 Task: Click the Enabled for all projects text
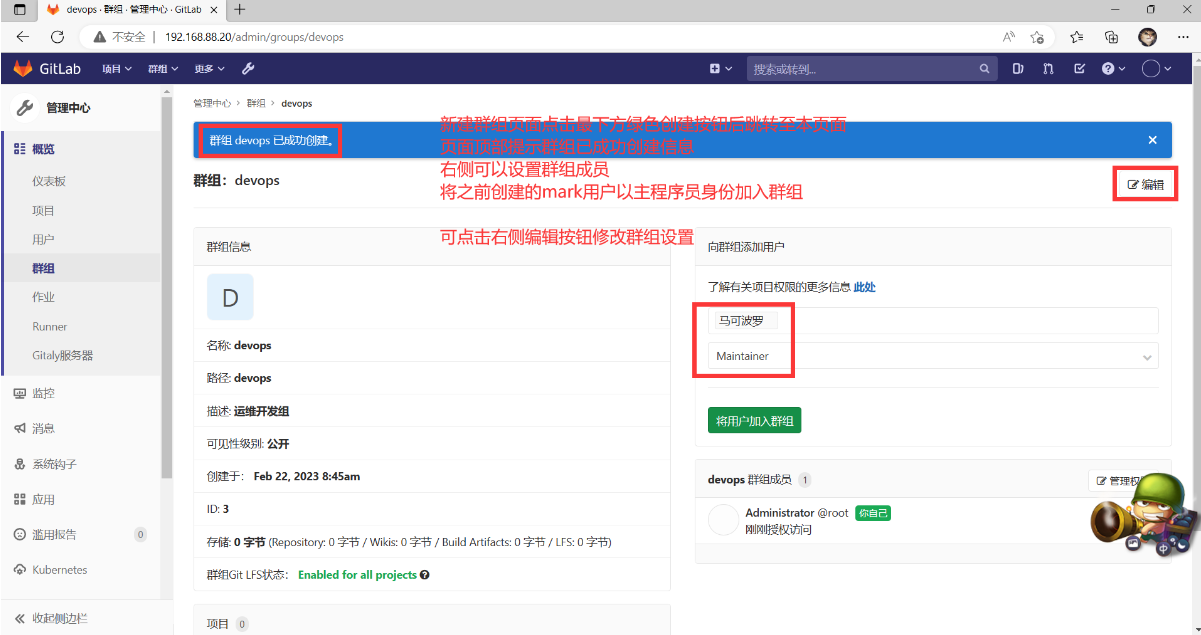(x=357, y=575)
